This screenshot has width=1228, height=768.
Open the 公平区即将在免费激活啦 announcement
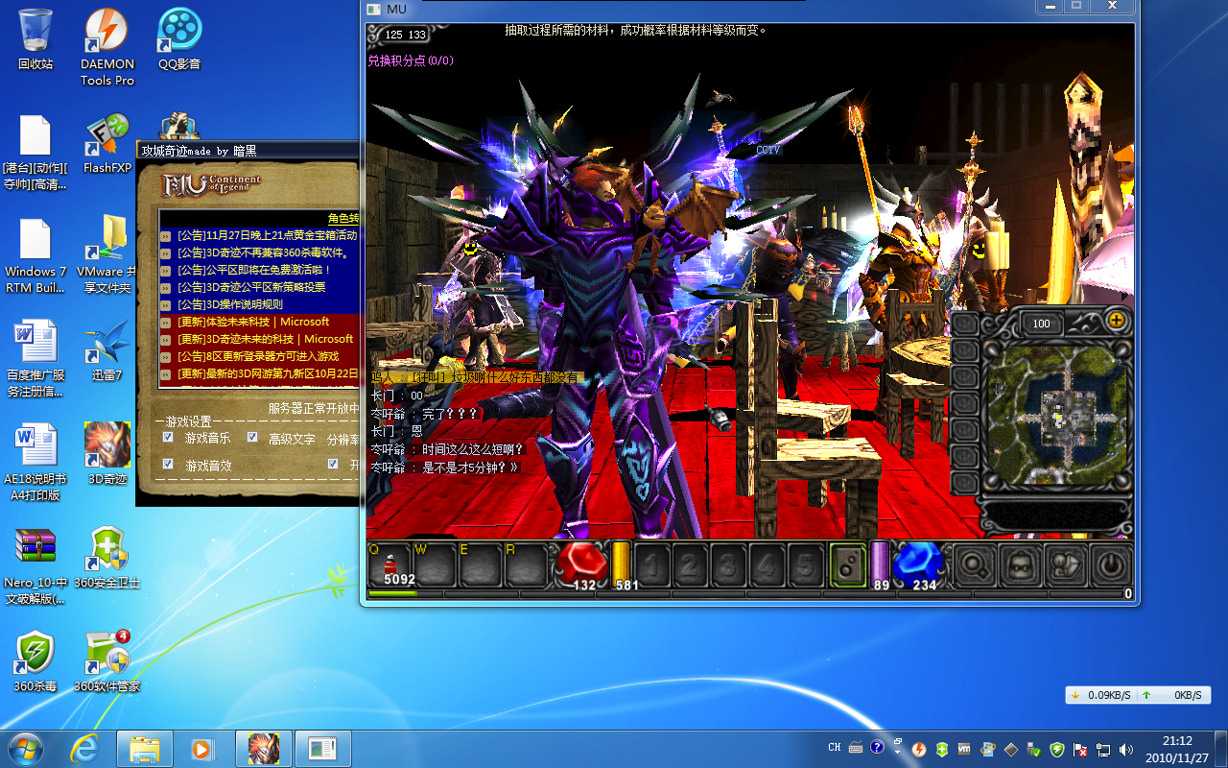point(254,270)
